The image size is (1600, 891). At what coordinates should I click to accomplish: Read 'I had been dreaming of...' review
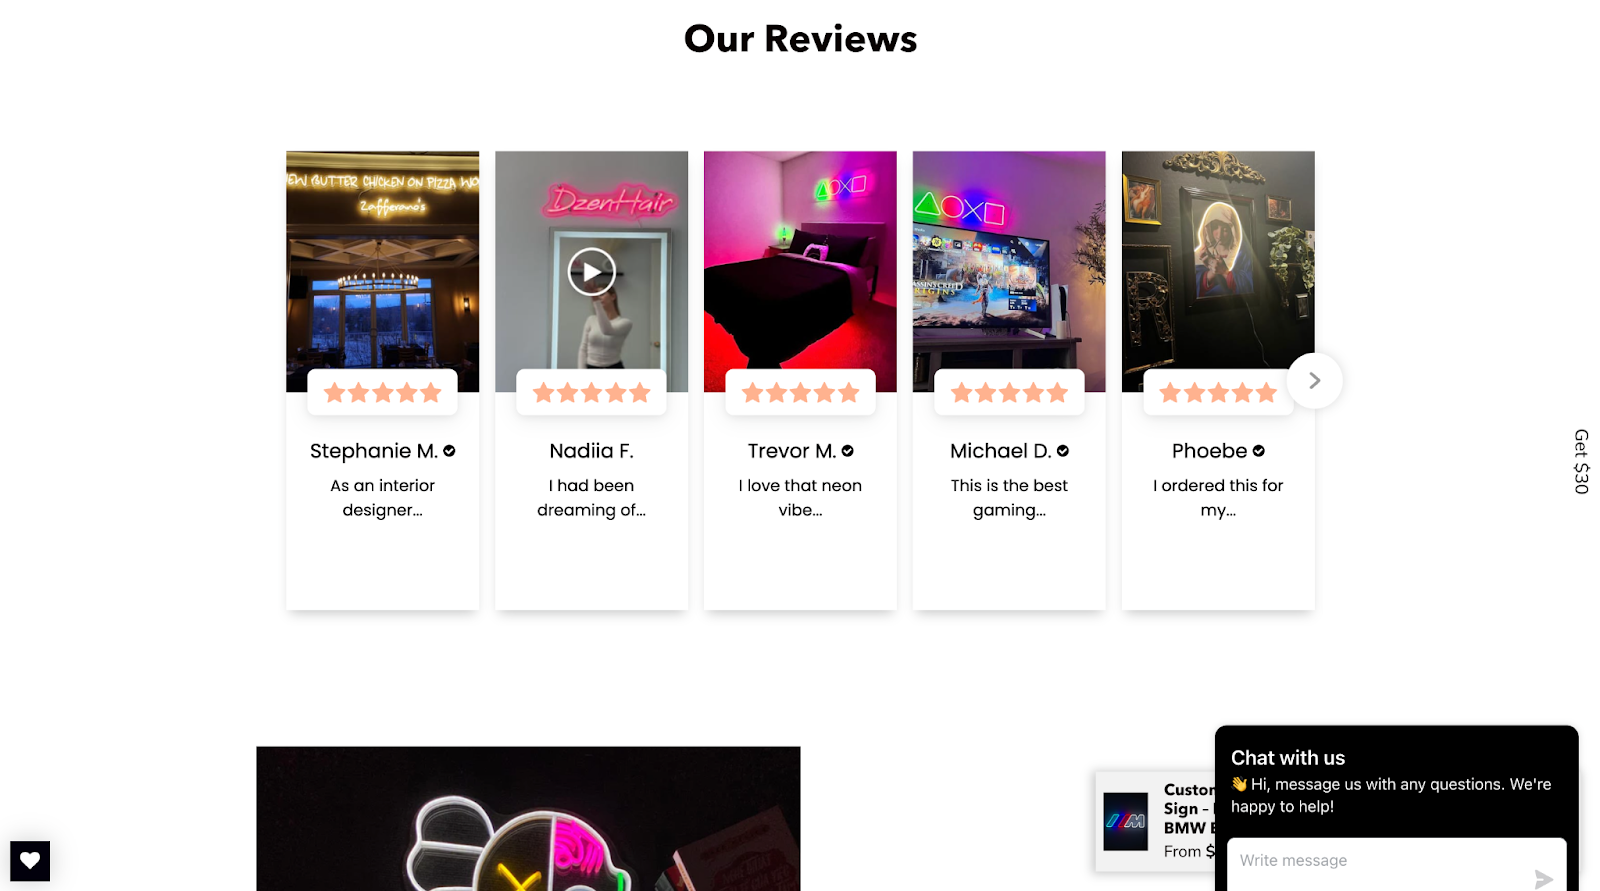591,498
